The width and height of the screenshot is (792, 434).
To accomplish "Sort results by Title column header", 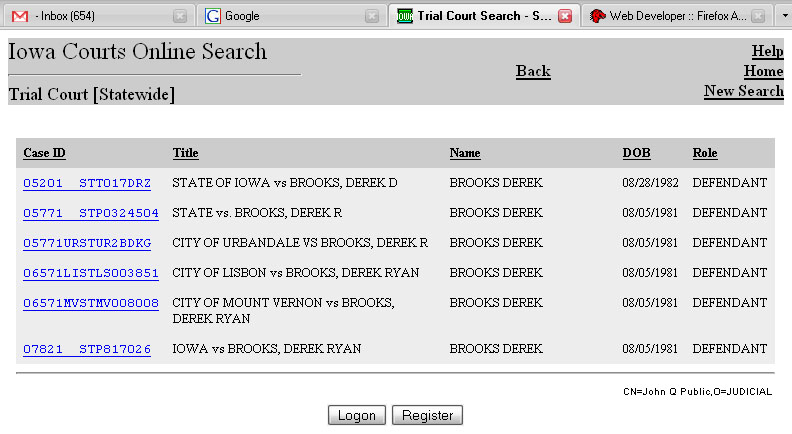I will (x=185, y=153).
